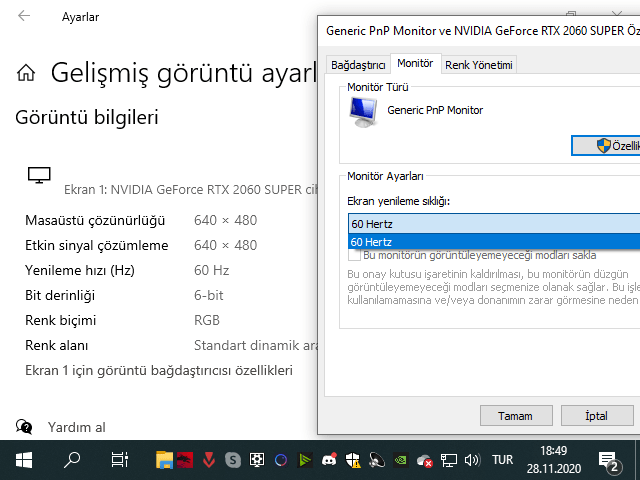The height and width of the screenshot is (480, 640).
Task: Click the Renk alanı label
Action: coord(56,345)
